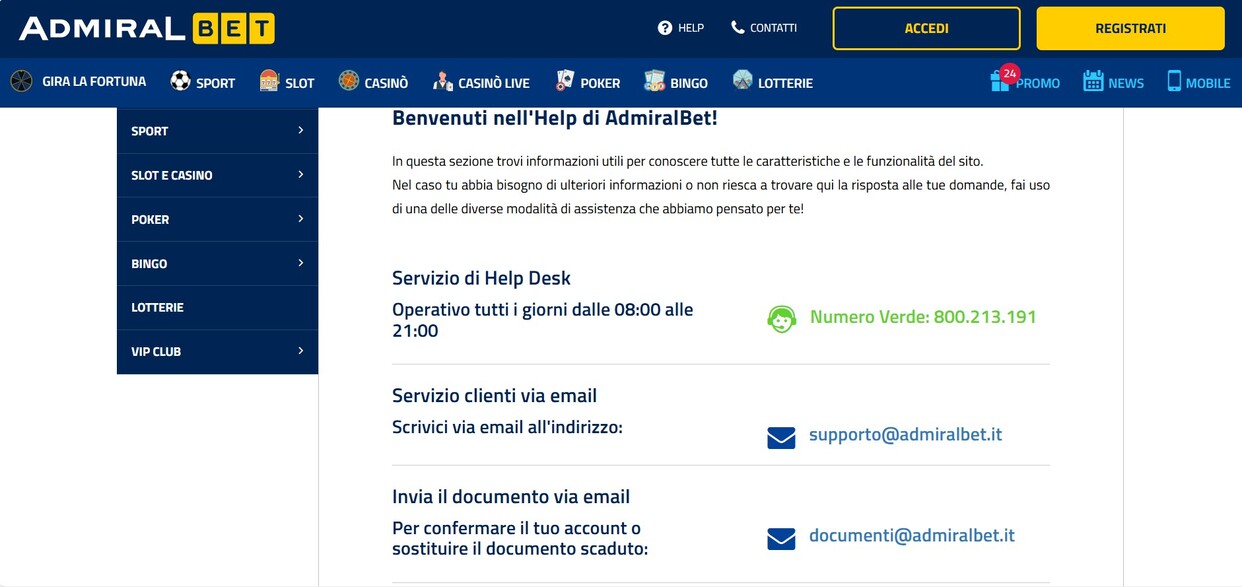Click the Casinò Live dealer icon

click(443, 82)
